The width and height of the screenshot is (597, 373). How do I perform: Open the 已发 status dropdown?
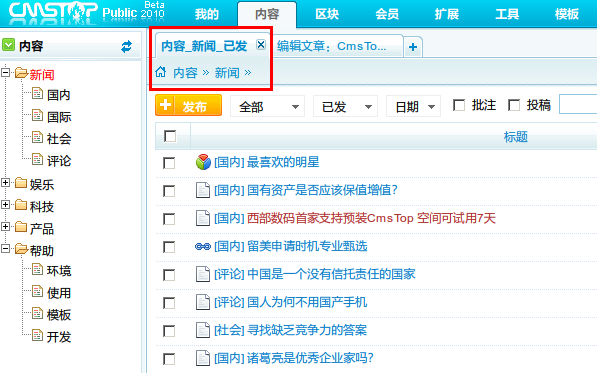tap(345, 106)
